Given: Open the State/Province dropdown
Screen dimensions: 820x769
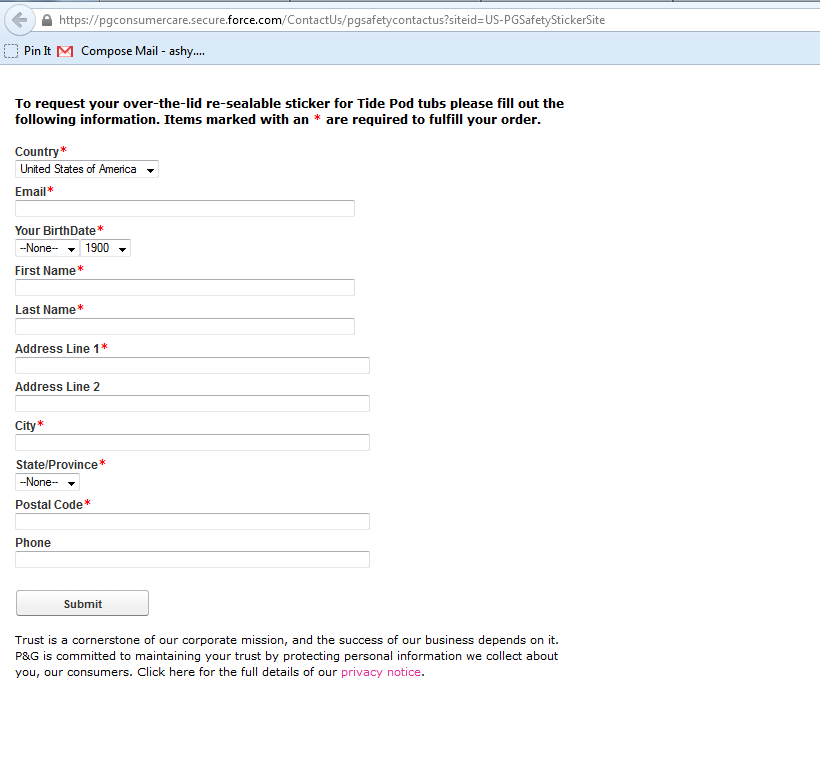Looking at the screenshot, I should (x=47, y=482).
